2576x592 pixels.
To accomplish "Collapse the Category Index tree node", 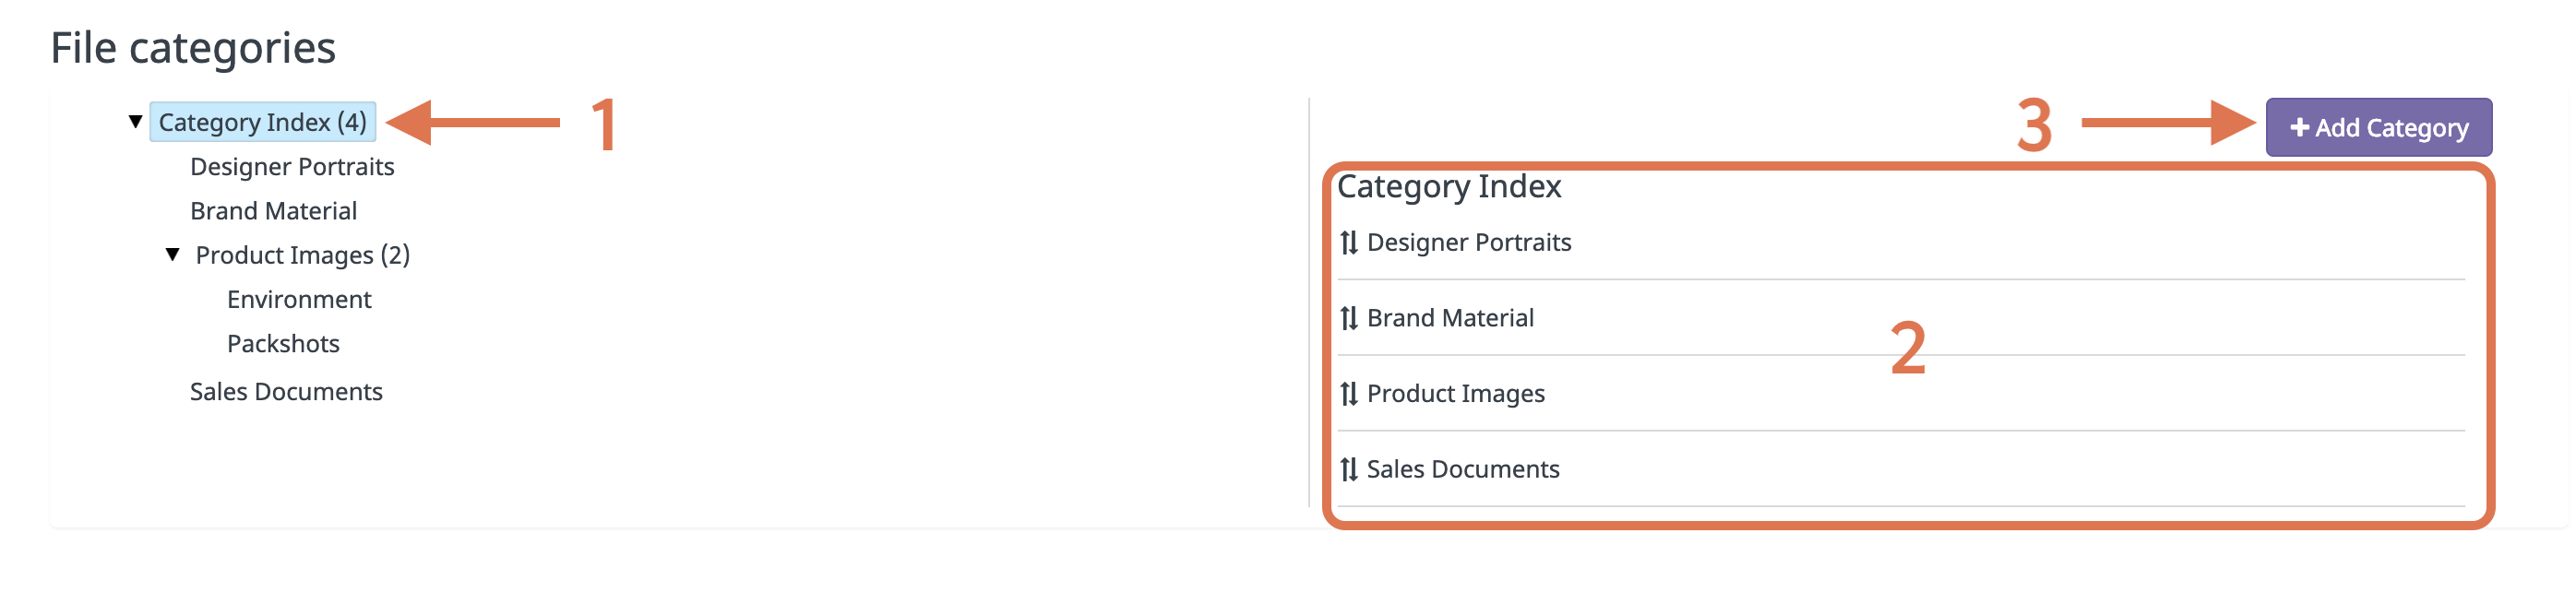I will [x=135, y=122].
